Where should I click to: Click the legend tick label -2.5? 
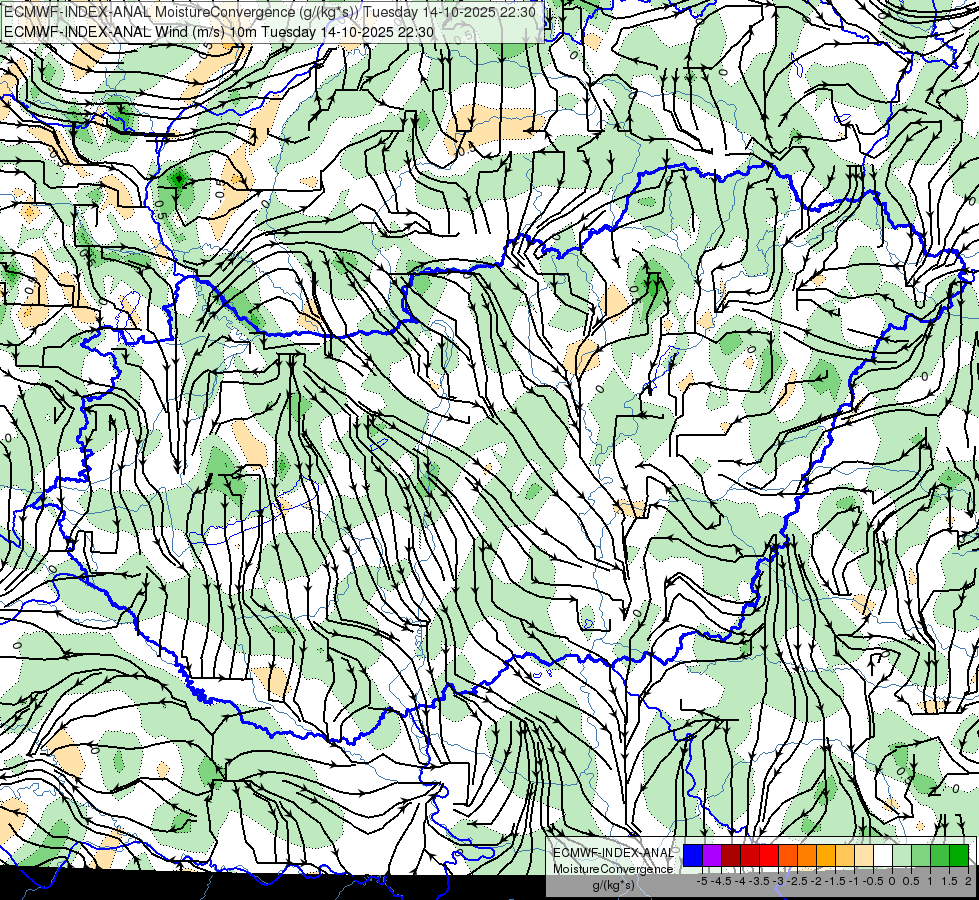pyautogui.click(x=797, y=881)
